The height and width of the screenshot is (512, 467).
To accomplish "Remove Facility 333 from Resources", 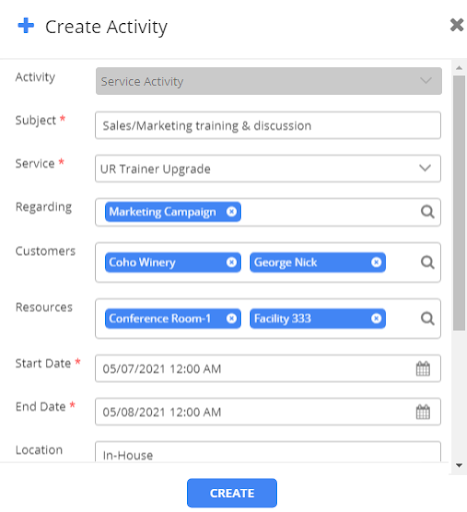I will coord(376,318).
